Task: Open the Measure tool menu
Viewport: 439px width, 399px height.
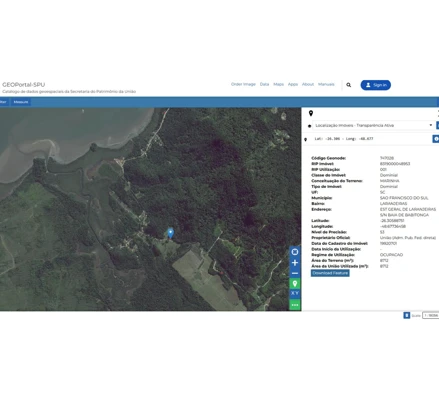Action: 21,102
